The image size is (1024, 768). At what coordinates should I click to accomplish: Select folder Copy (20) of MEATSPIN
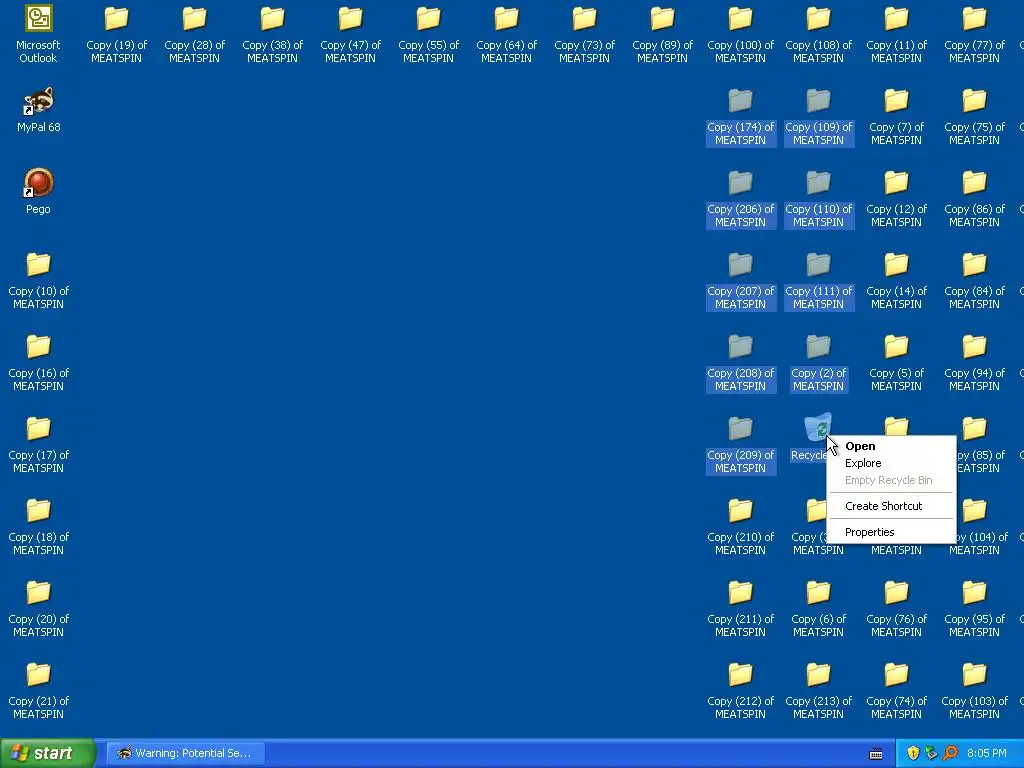point(38,608)
